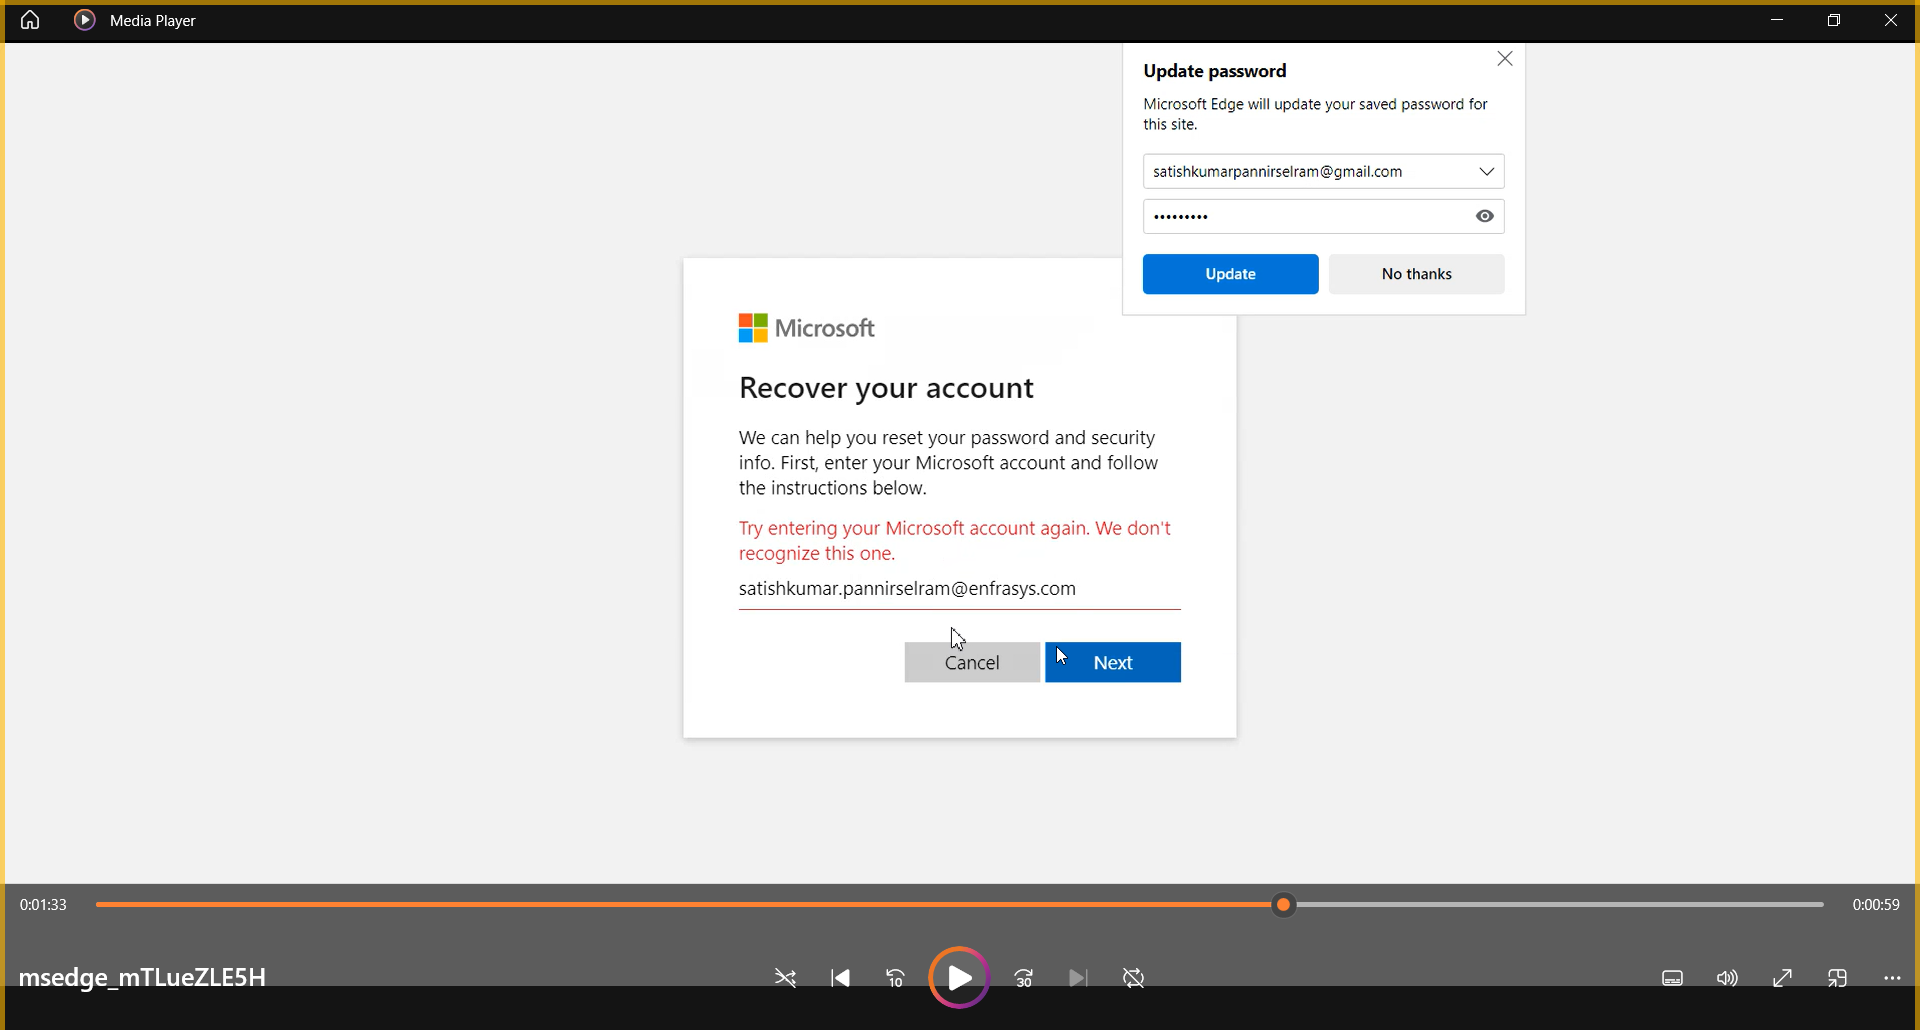Close the Update password popup
This screenshot has height=1030, width=1920.
(x=1505, y=59)
